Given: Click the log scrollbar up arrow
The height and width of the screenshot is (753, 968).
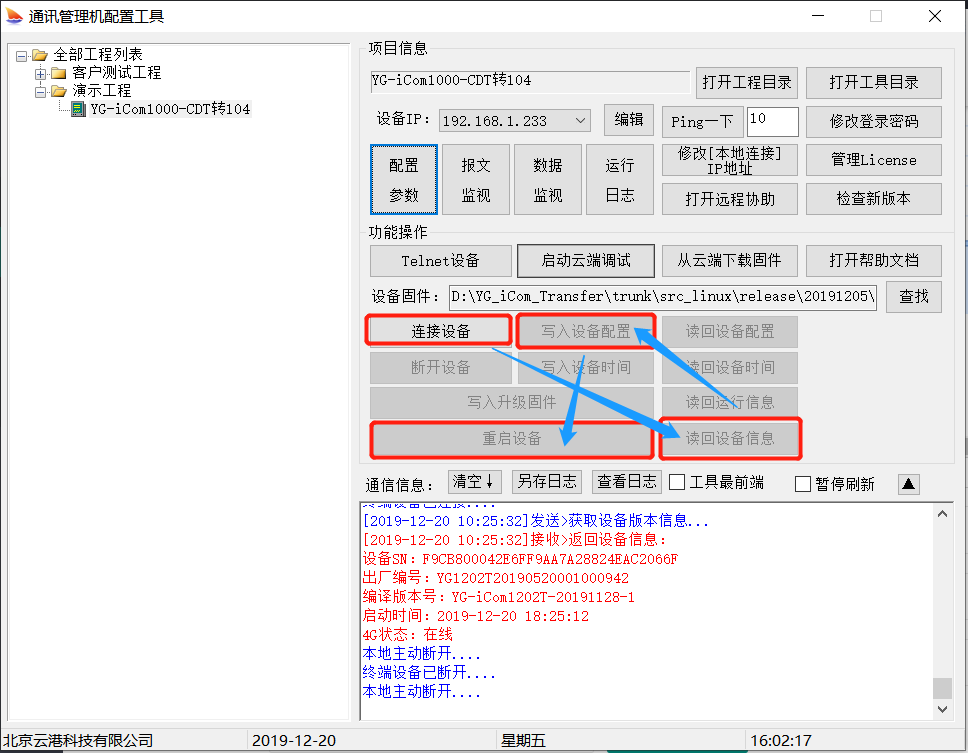Looking at the screenshot, I should point(942,514).
